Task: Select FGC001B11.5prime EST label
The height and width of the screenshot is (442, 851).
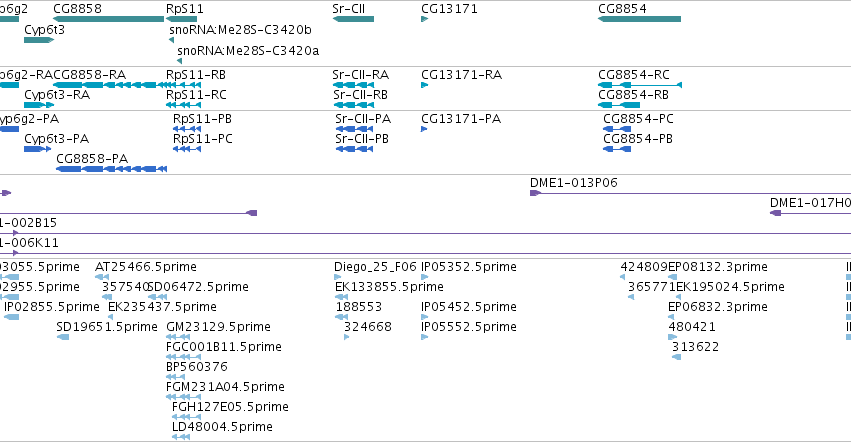Action: point(224,346)
